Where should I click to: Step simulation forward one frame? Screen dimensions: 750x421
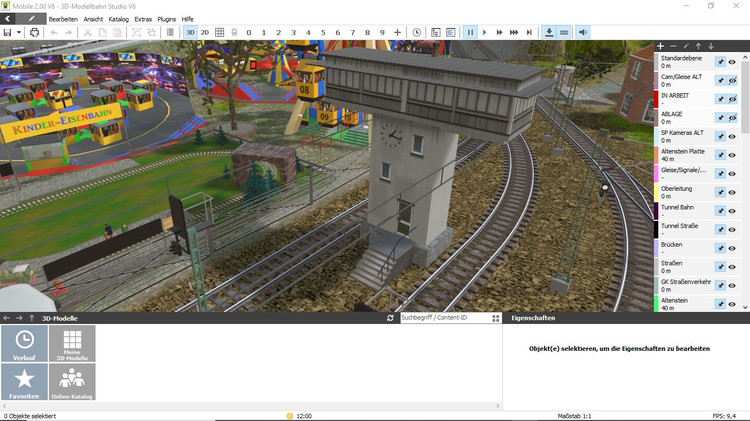pyautogui.click(x=529, y=33)
